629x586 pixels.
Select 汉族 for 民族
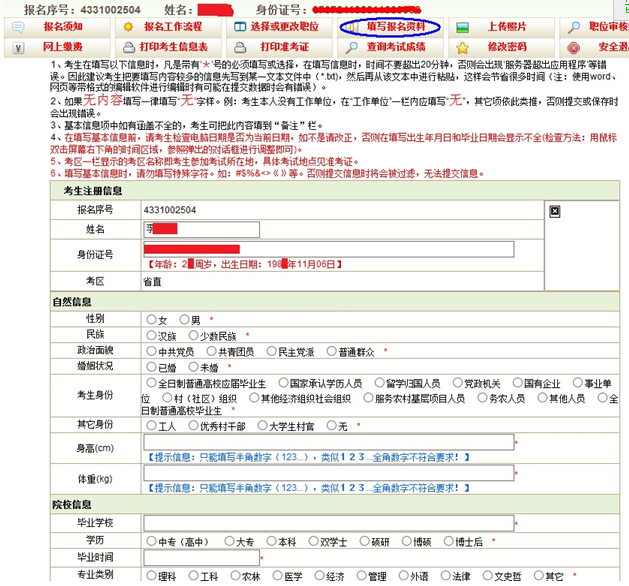click(151, 335)
